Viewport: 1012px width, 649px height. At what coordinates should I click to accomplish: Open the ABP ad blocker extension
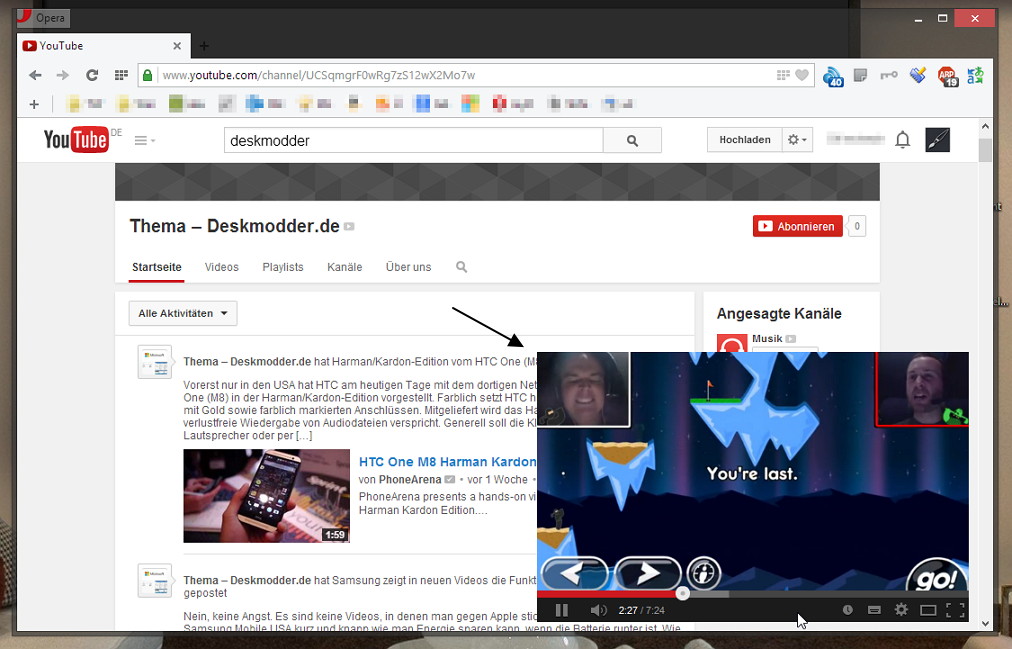pos(947,76)
